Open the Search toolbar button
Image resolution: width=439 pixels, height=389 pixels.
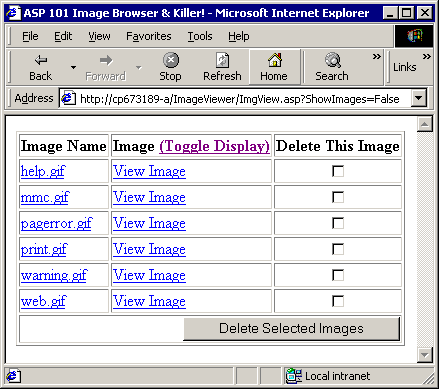[332, 67]
